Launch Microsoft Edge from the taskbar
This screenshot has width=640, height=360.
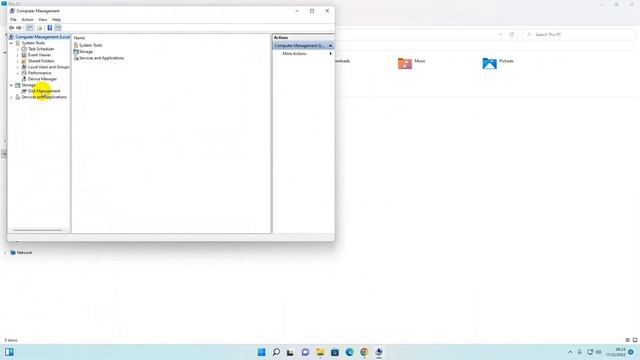[x=349, y=352]
